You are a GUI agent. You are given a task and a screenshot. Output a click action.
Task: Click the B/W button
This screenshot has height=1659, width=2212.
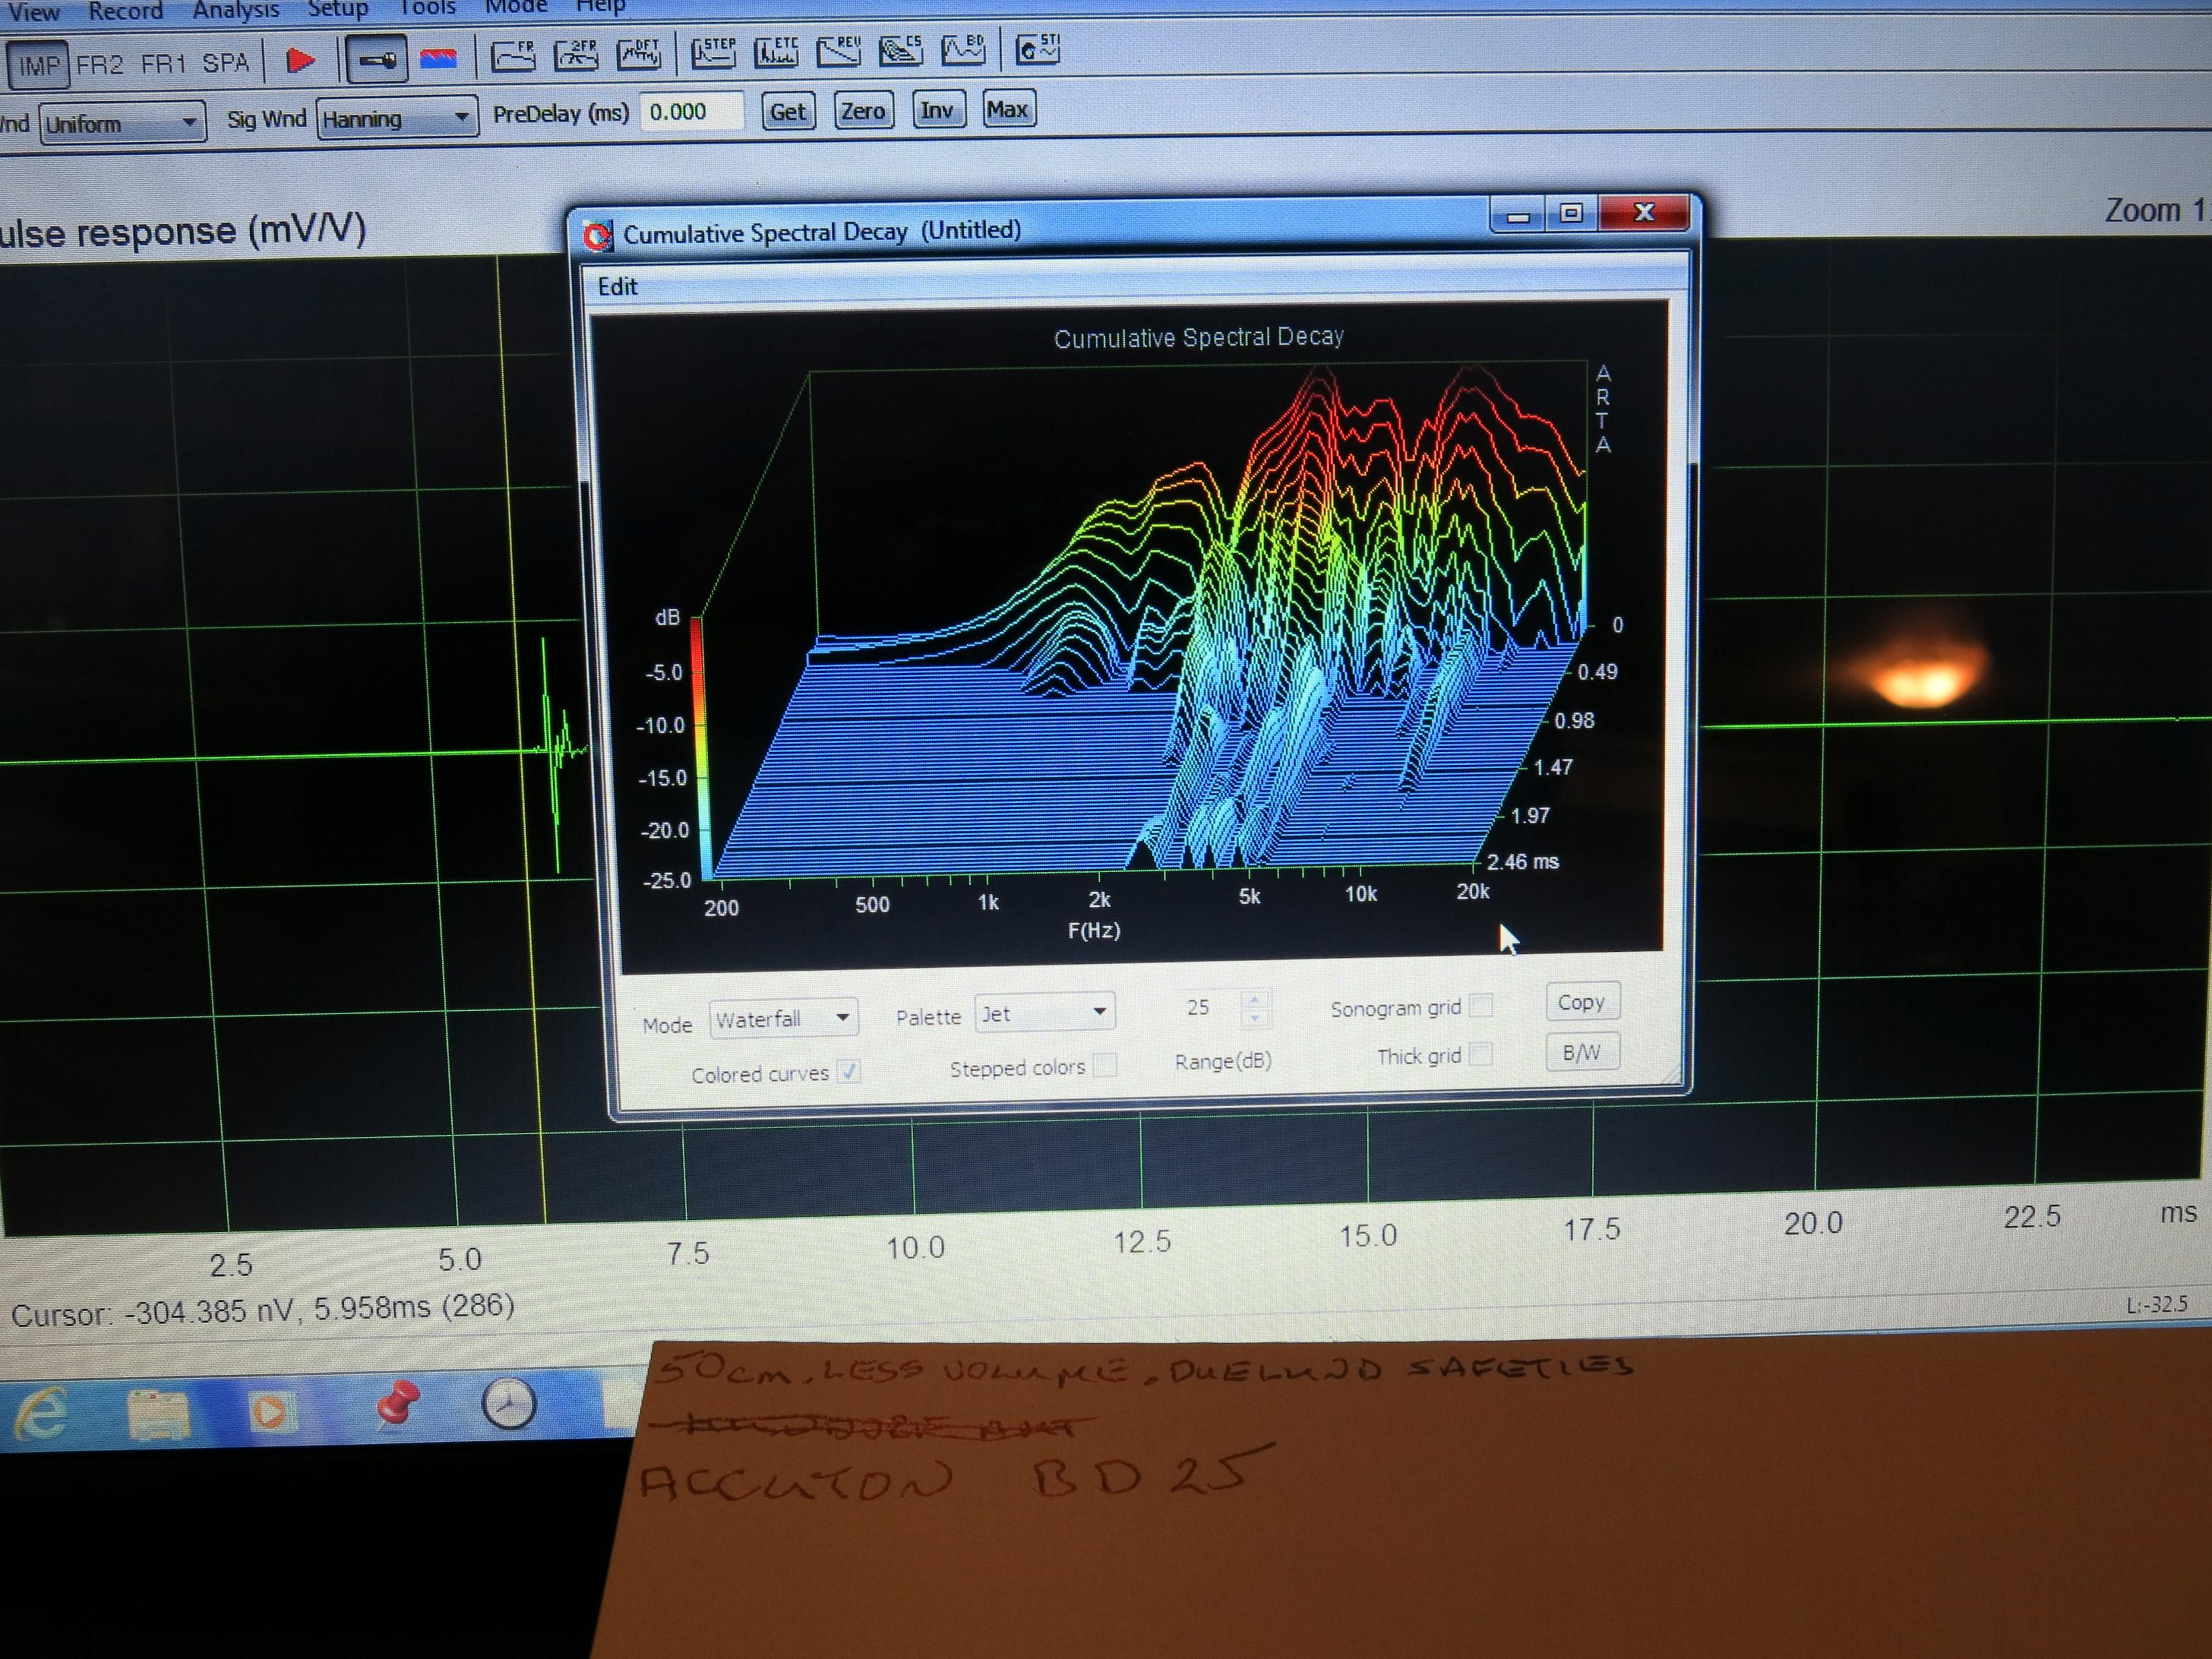coord(1581,1052)
